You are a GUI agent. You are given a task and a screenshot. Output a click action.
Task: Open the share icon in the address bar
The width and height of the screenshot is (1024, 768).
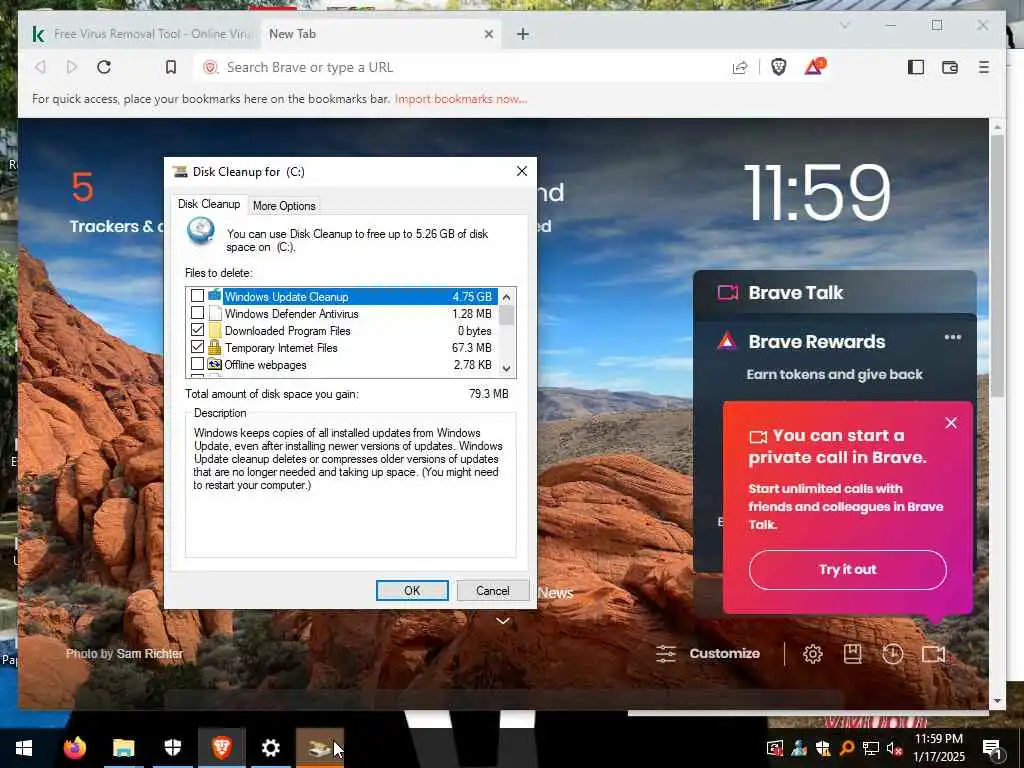[739, 67]
